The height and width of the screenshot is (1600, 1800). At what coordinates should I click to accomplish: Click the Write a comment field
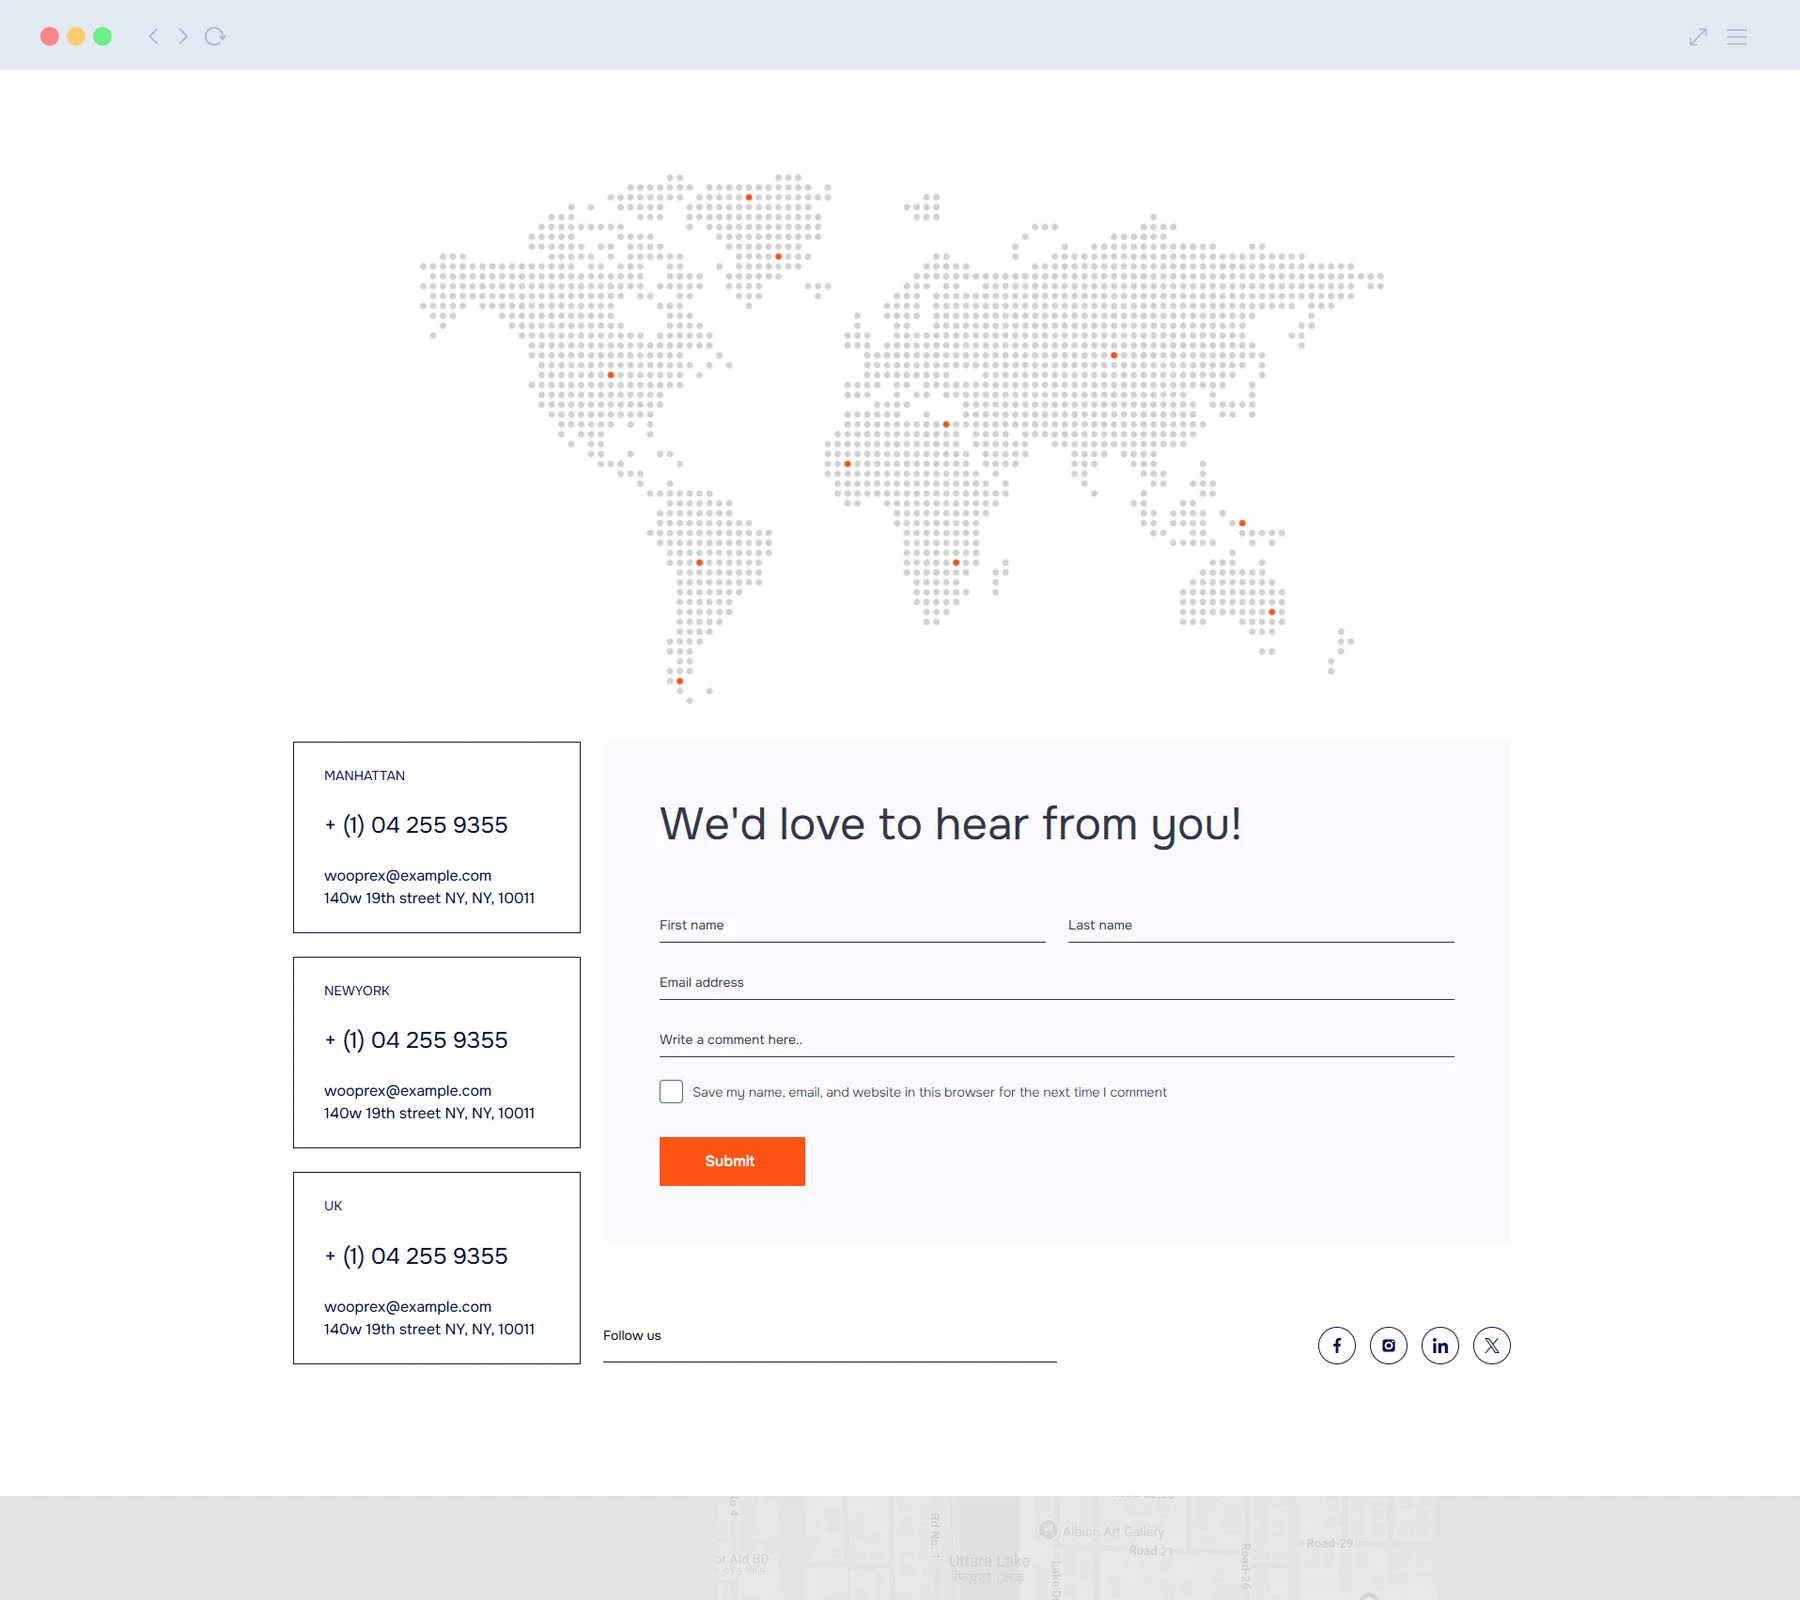coord(1056,1040)
